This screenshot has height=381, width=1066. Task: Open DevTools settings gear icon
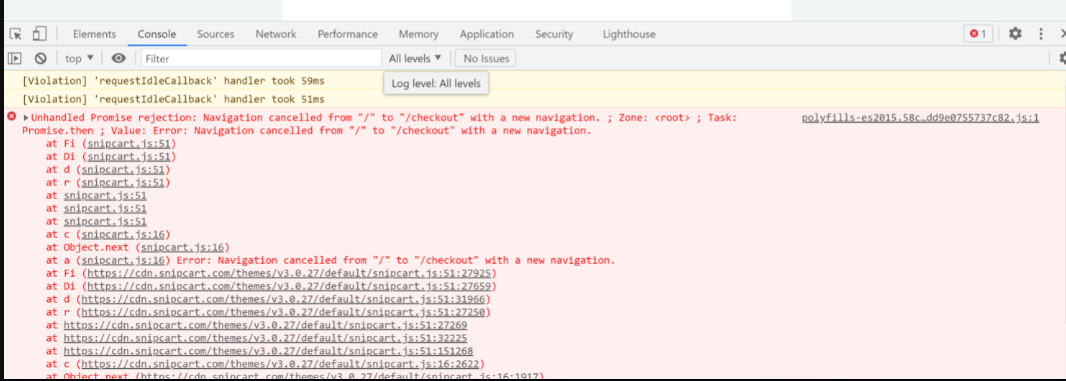pyautogui.click(x=1015, y=33)
